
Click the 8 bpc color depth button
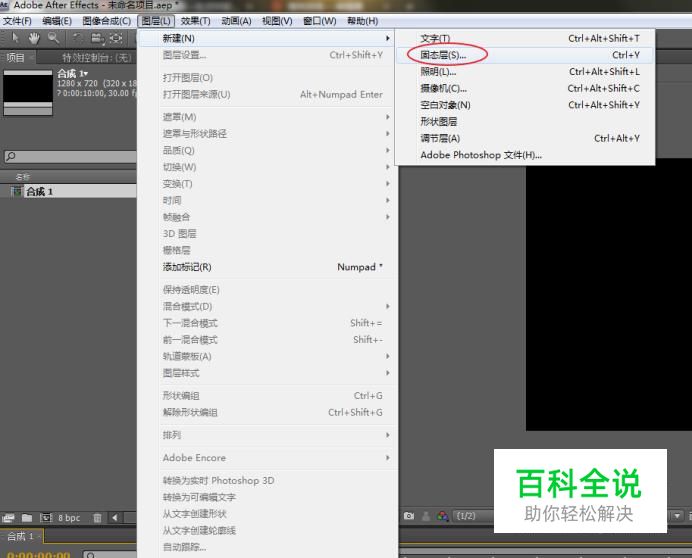pos(69,518)
